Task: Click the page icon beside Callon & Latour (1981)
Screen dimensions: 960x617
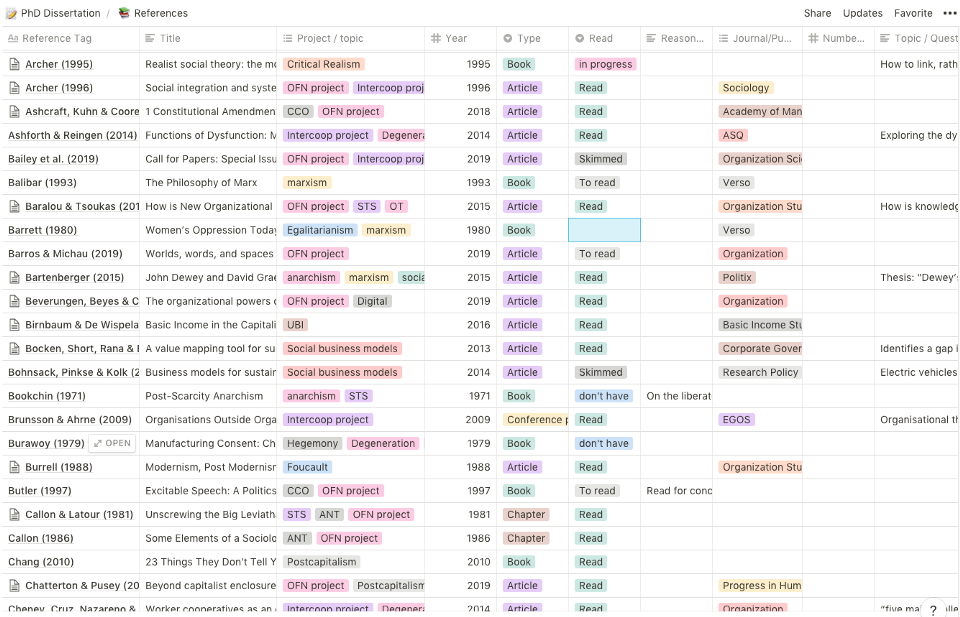Action: tap(14, 515)
